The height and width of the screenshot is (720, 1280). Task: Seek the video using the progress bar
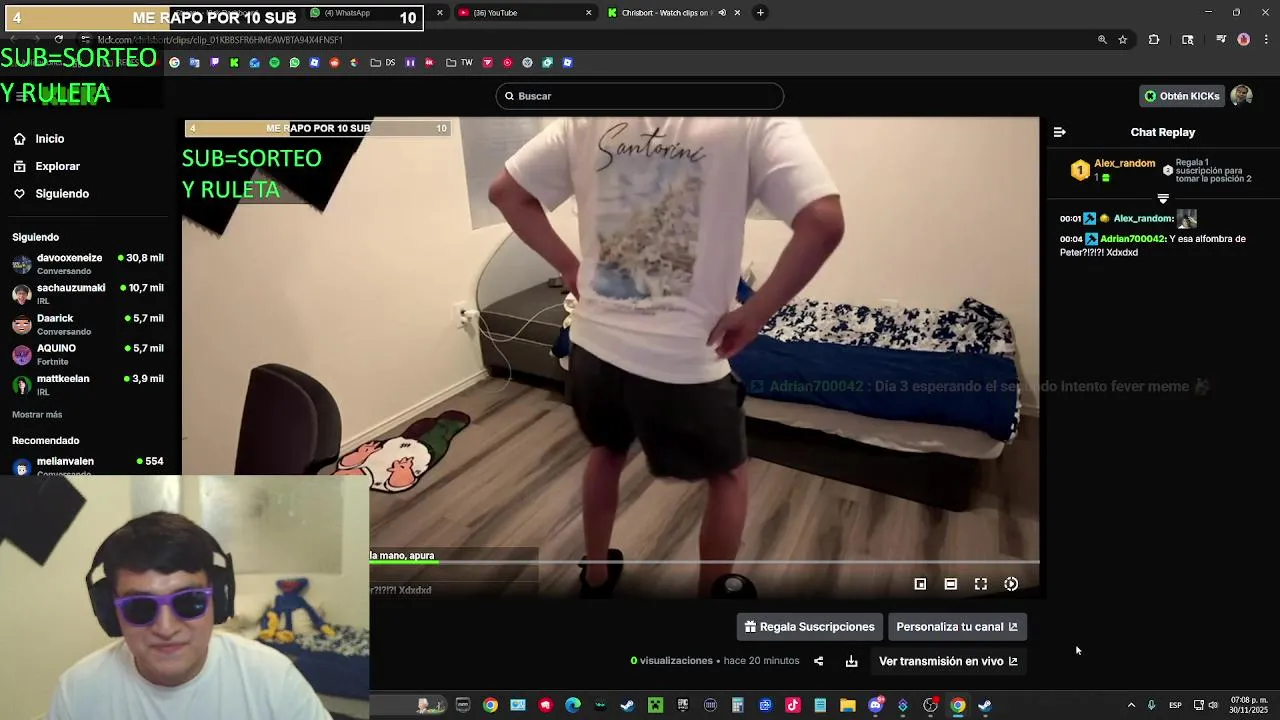point(704,562)
